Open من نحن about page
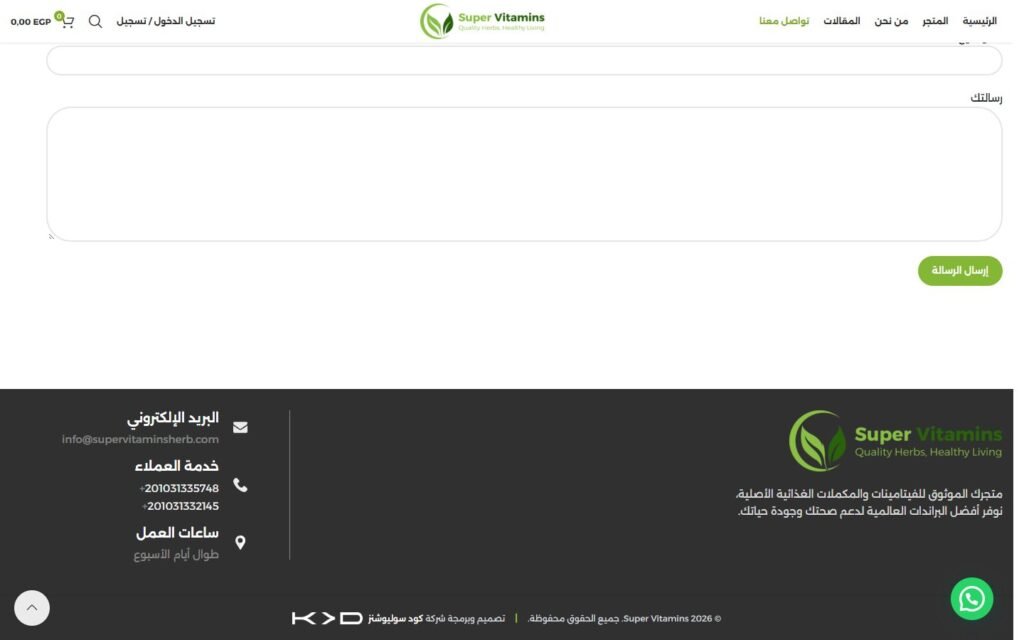This screenshot has height=640, width=1024. [x=891, y=21]
